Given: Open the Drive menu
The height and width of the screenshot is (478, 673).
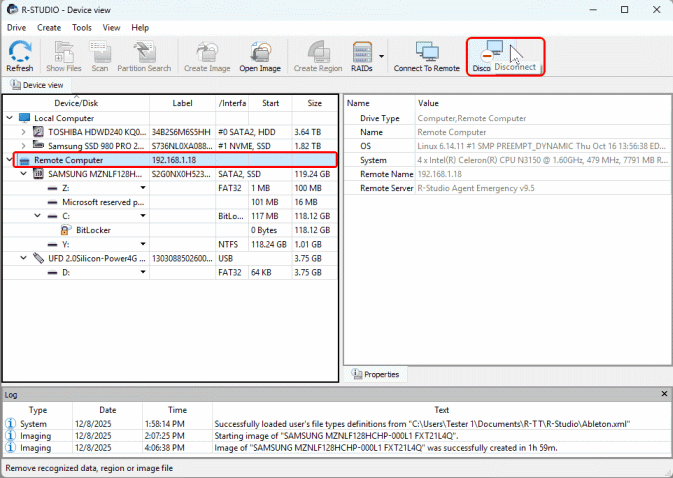Looking at the screenshot, I should [x=17, y=28].
